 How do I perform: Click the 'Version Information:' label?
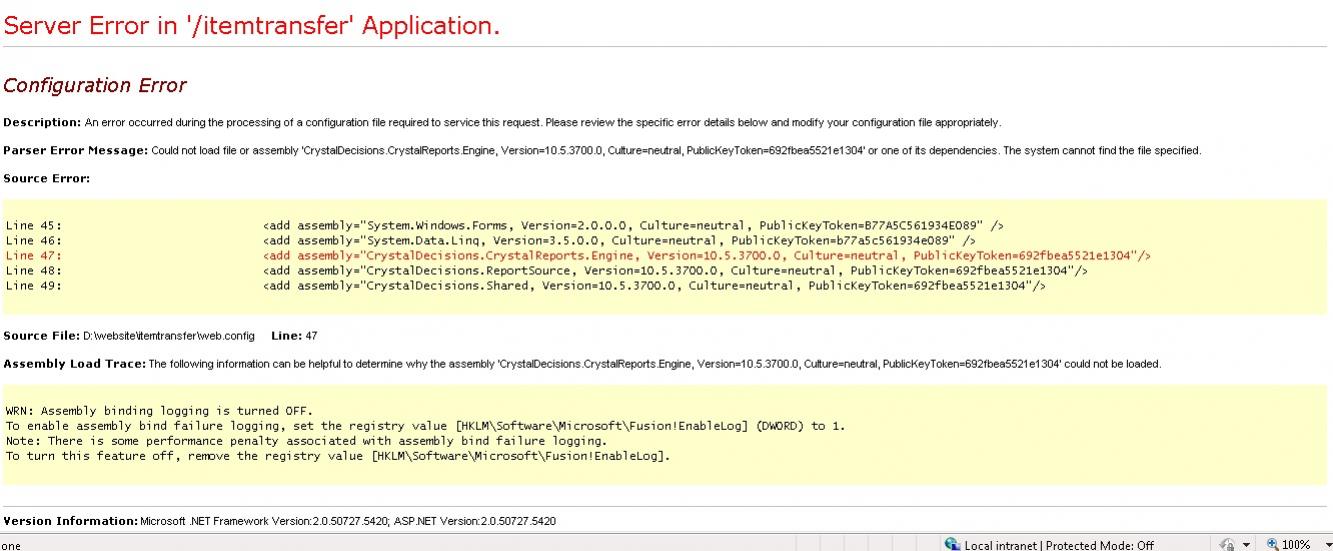pos(70,521)
